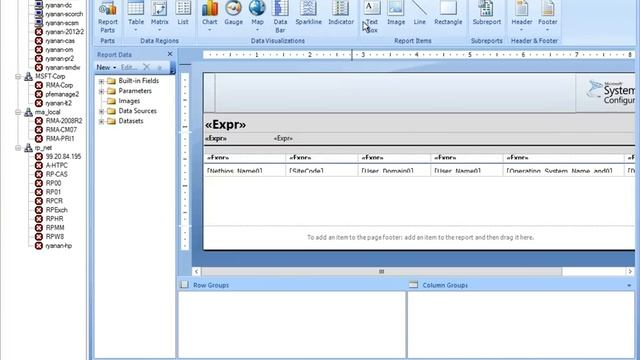Insert a Data Bar
Image resolution: width=640 pixels, height=360 pixels.
[280, 17]
